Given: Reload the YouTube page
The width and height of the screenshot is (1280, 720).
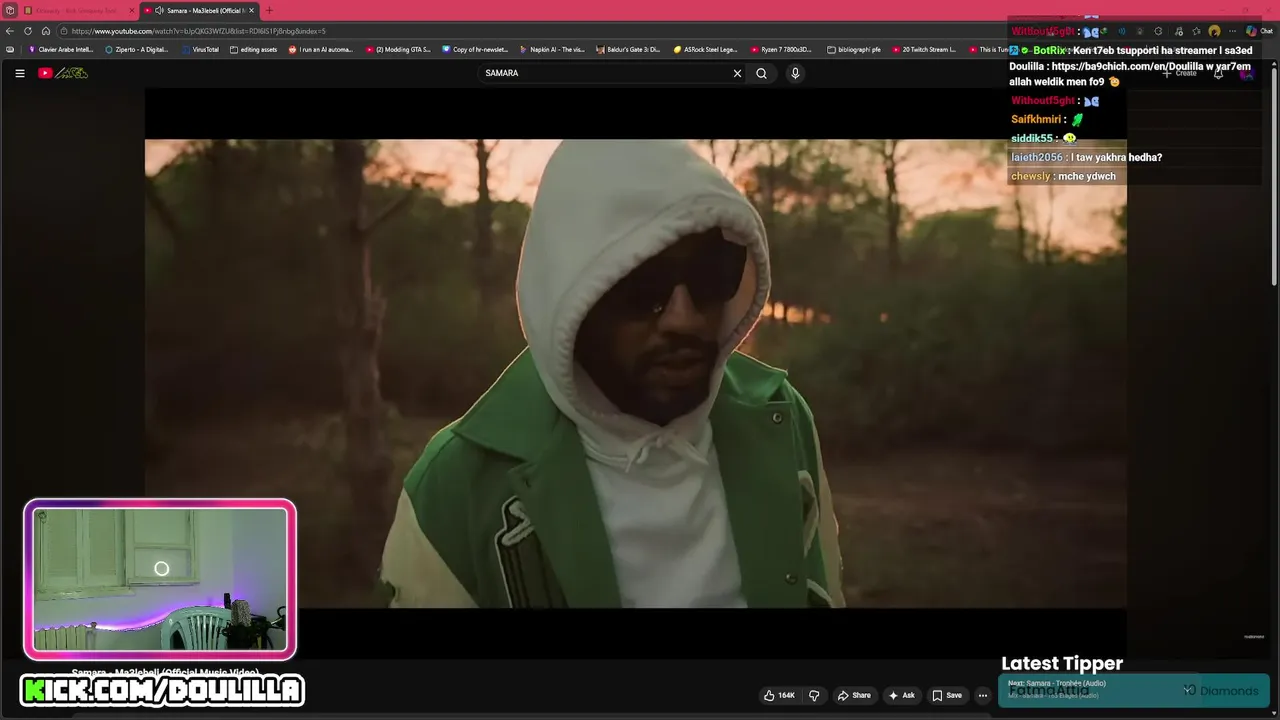Looking at the screenshot, I should coord(28,31).
